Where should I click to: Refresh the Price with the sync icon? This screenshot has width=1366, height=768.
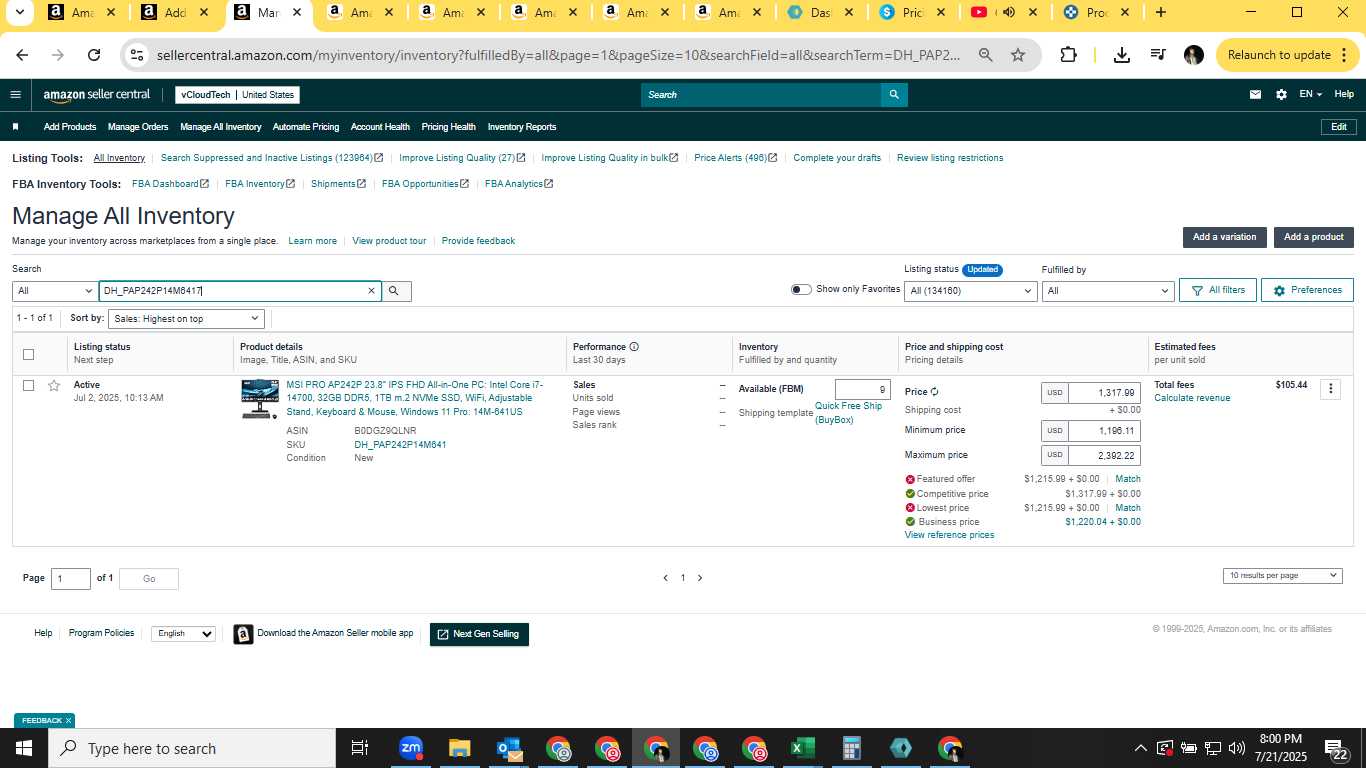(x=935, y=392)
